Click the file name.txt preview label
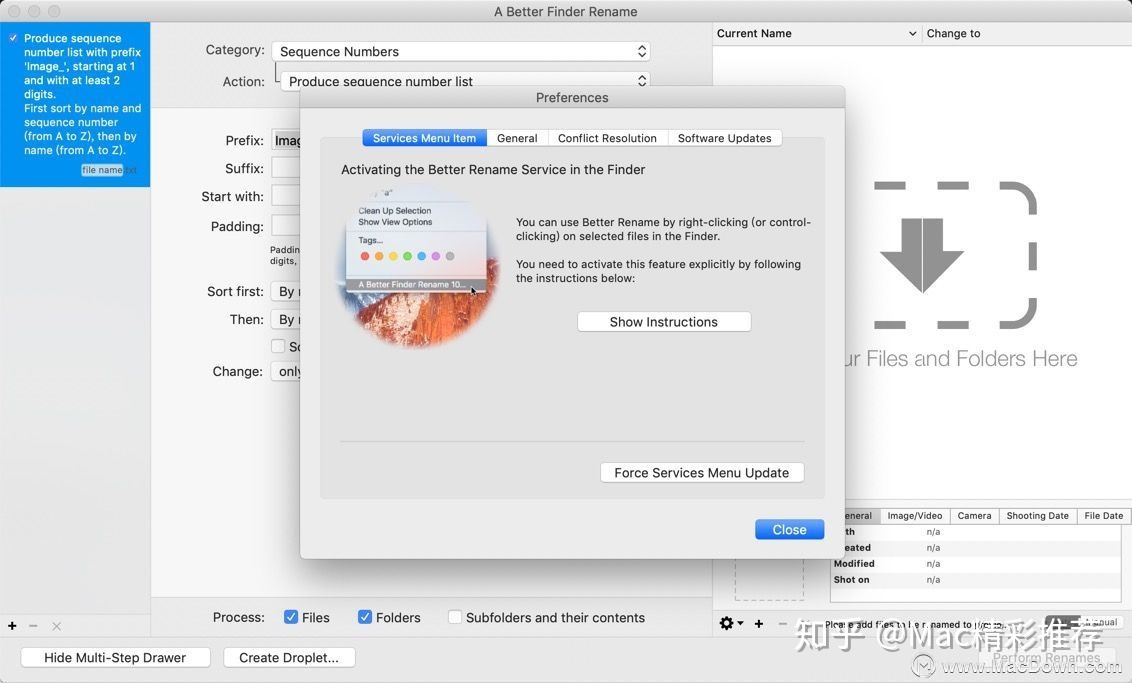Screen dimensions: 1132x683 (109, 170)
